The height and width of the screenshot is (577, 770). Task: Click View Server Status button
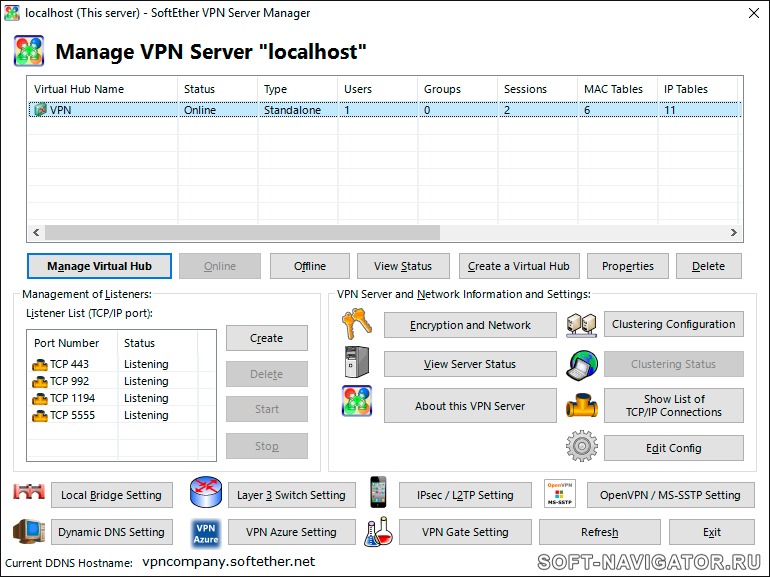click(x=470, y=364)
